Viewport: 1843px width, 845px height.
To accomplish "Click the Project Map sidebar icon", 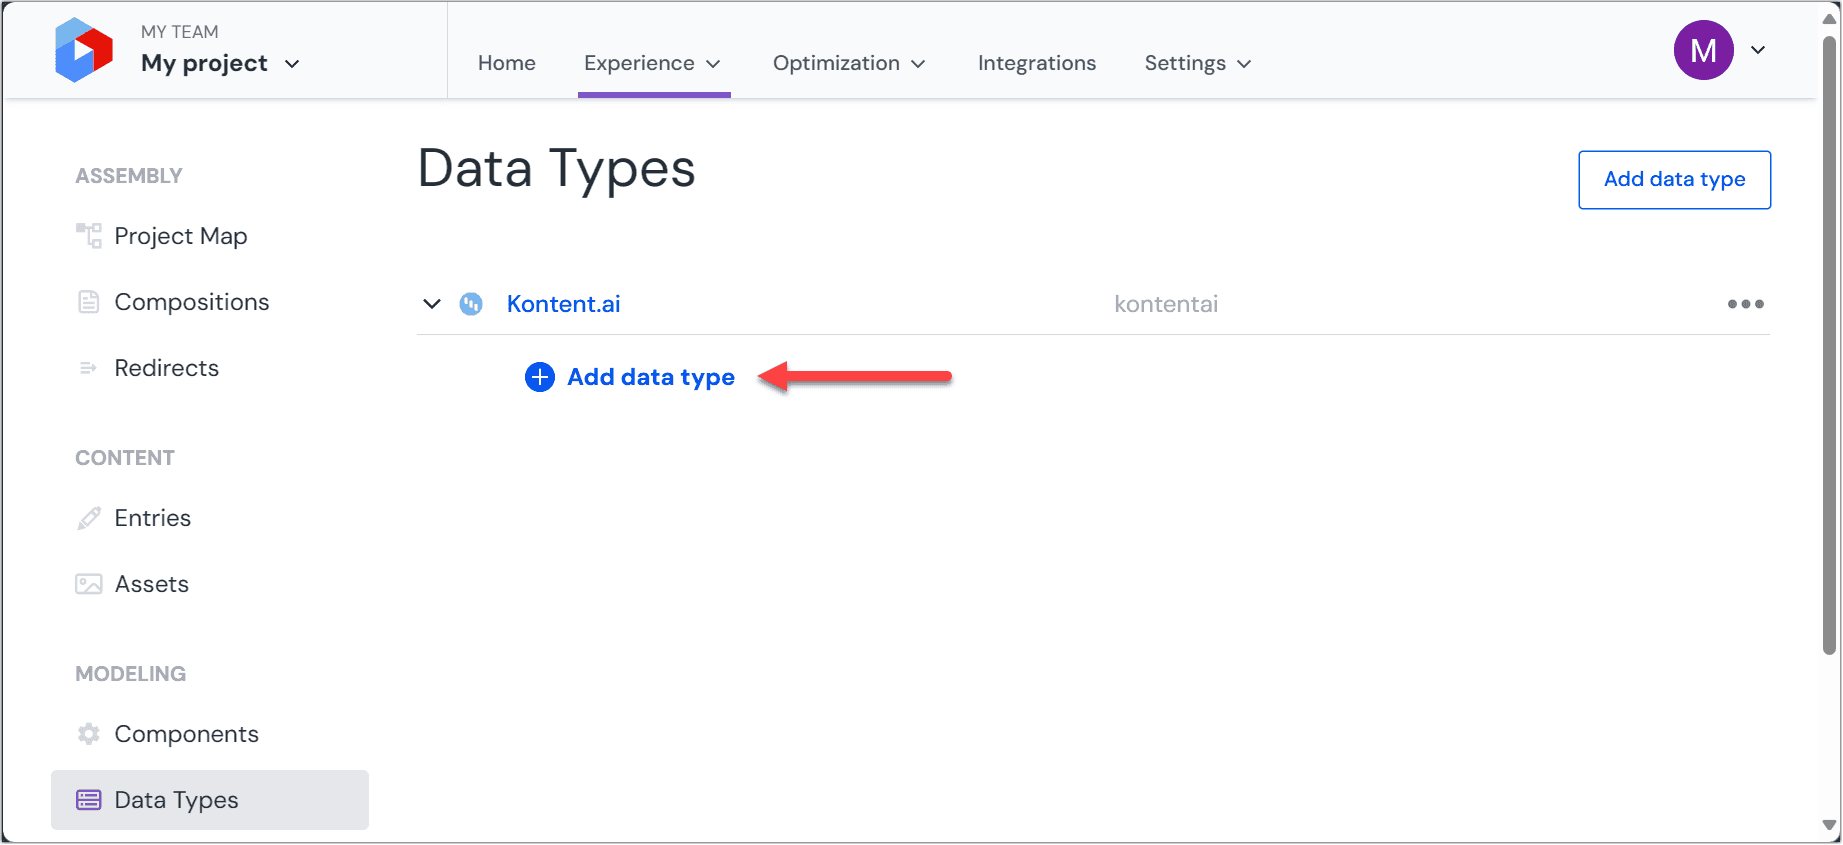I will pos(89,236).
